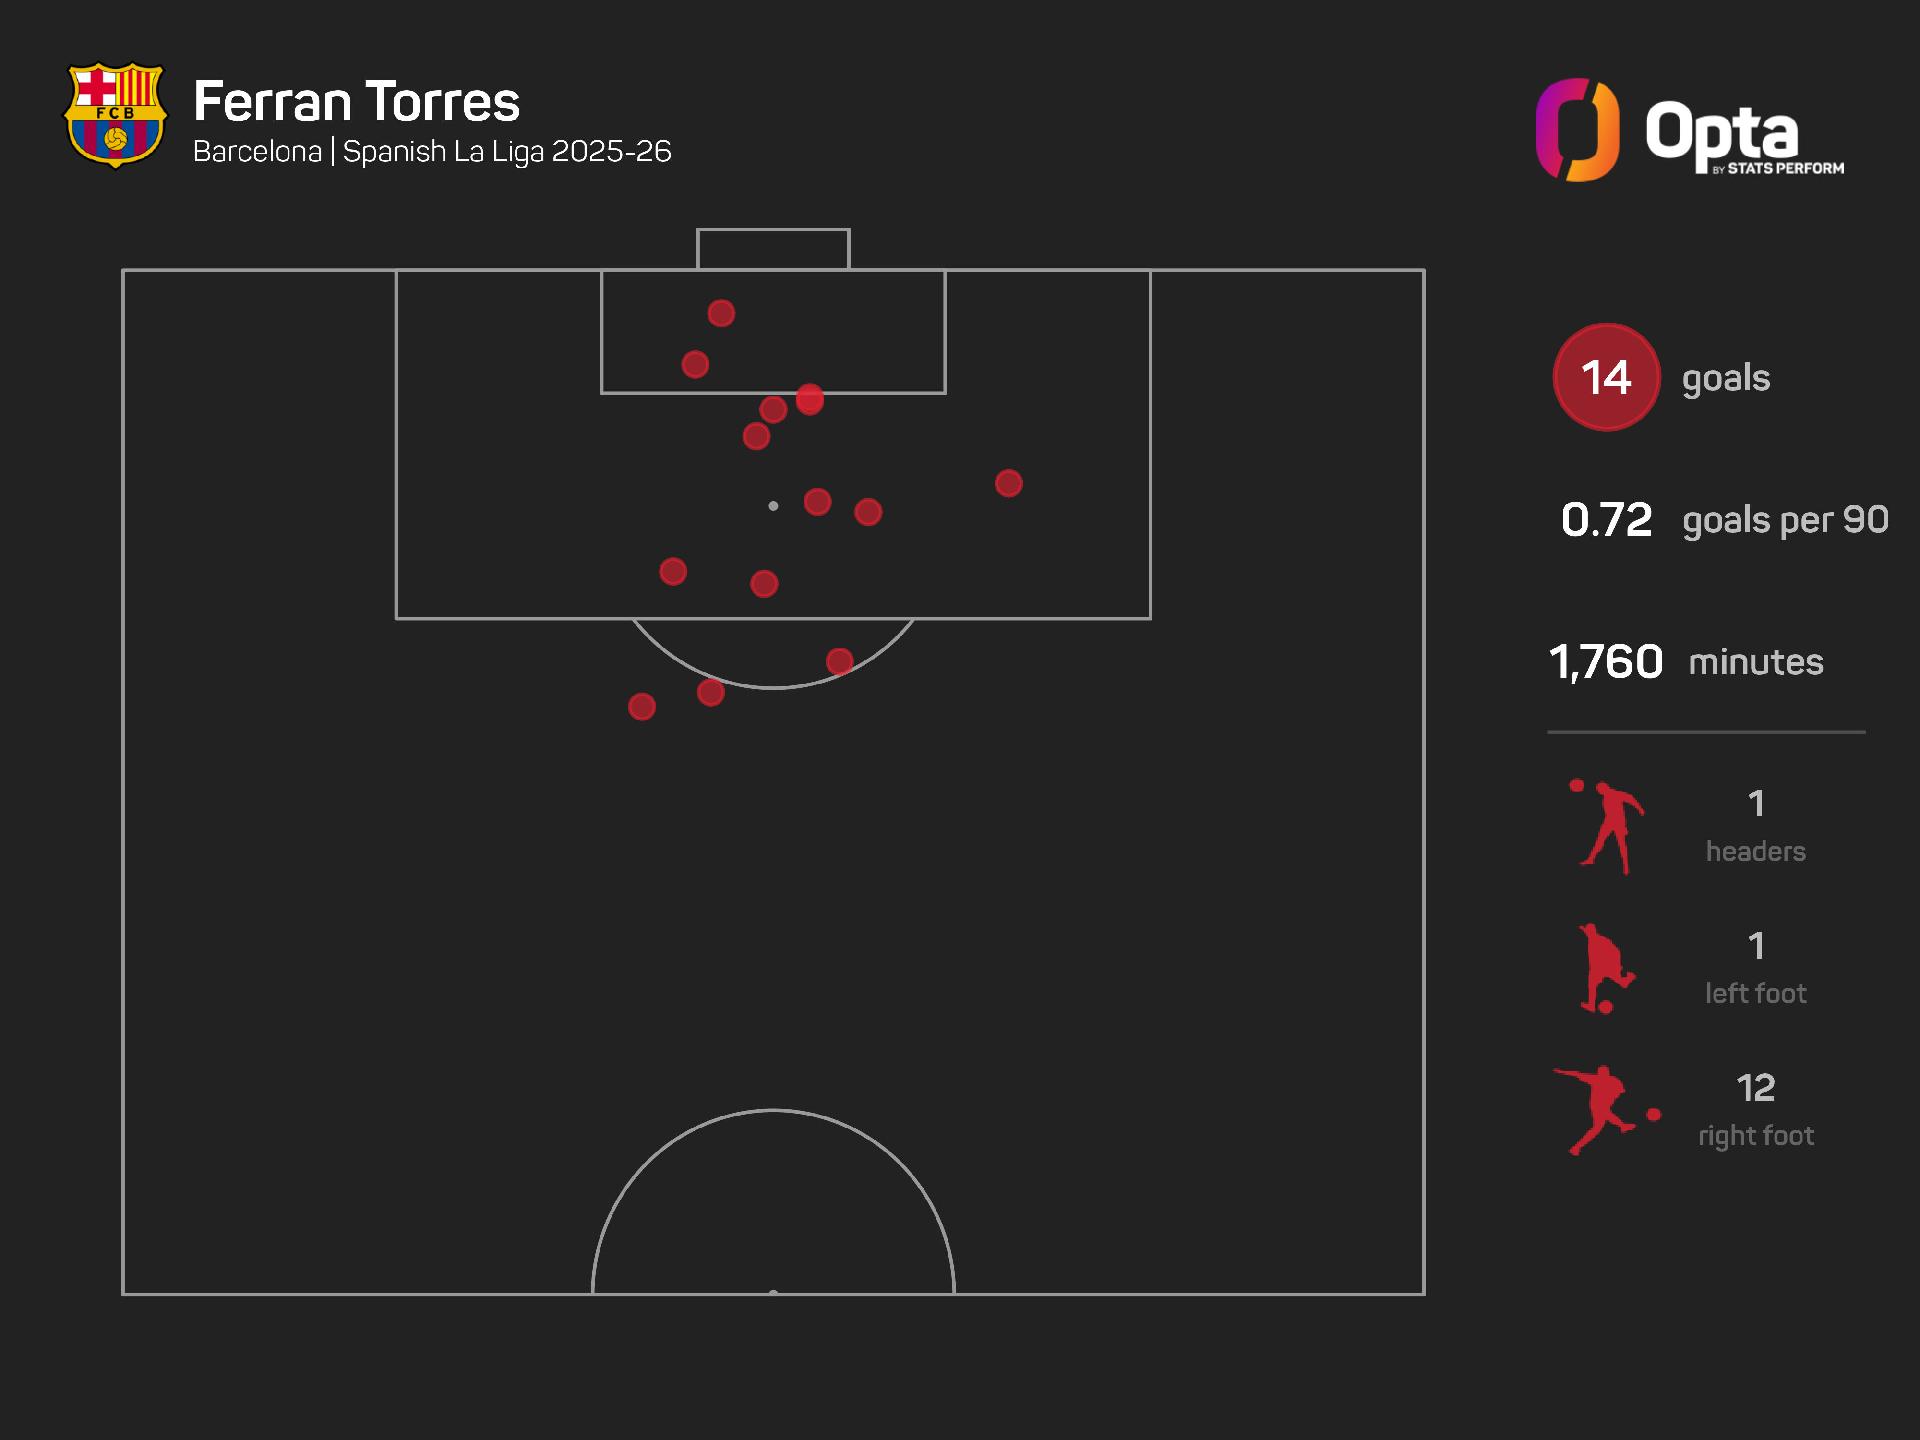
Task: Select the headers player silhouette icon
Action: pyautogui.click(x=1607, y=827)
